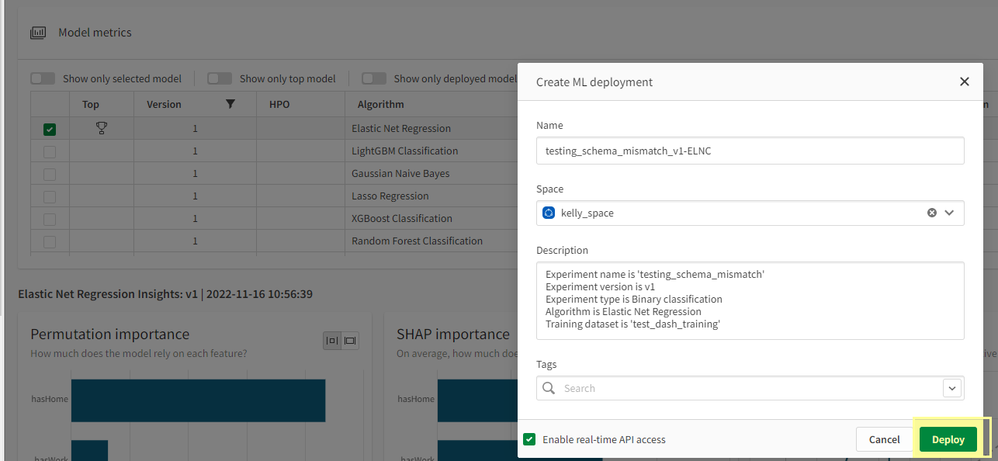Check the XGBoost Classification row checkbox
The width and height of the screenshot is (998, 461).
click(x=50, y=219)
